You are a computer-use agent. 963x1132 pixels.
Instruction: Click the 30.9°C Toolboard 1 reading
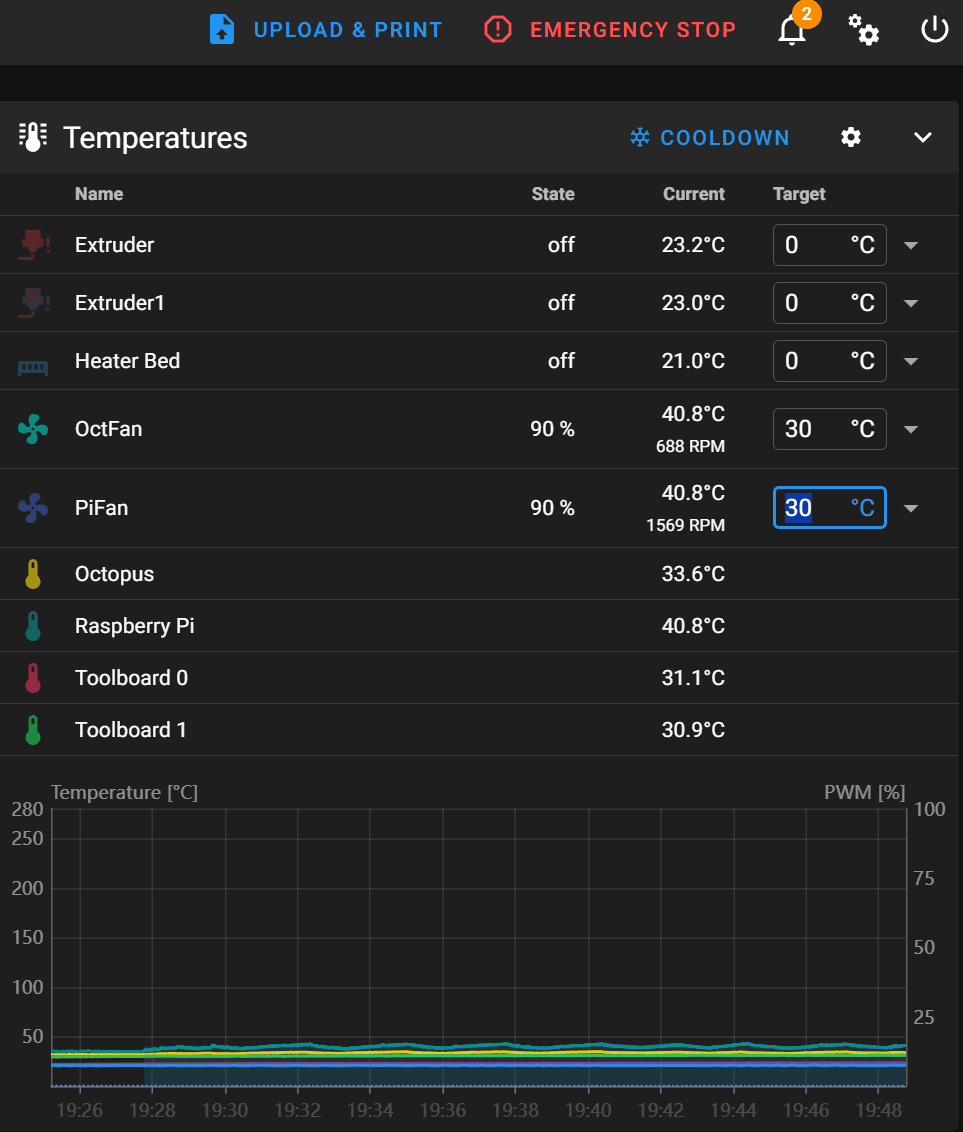pos(693,730)
